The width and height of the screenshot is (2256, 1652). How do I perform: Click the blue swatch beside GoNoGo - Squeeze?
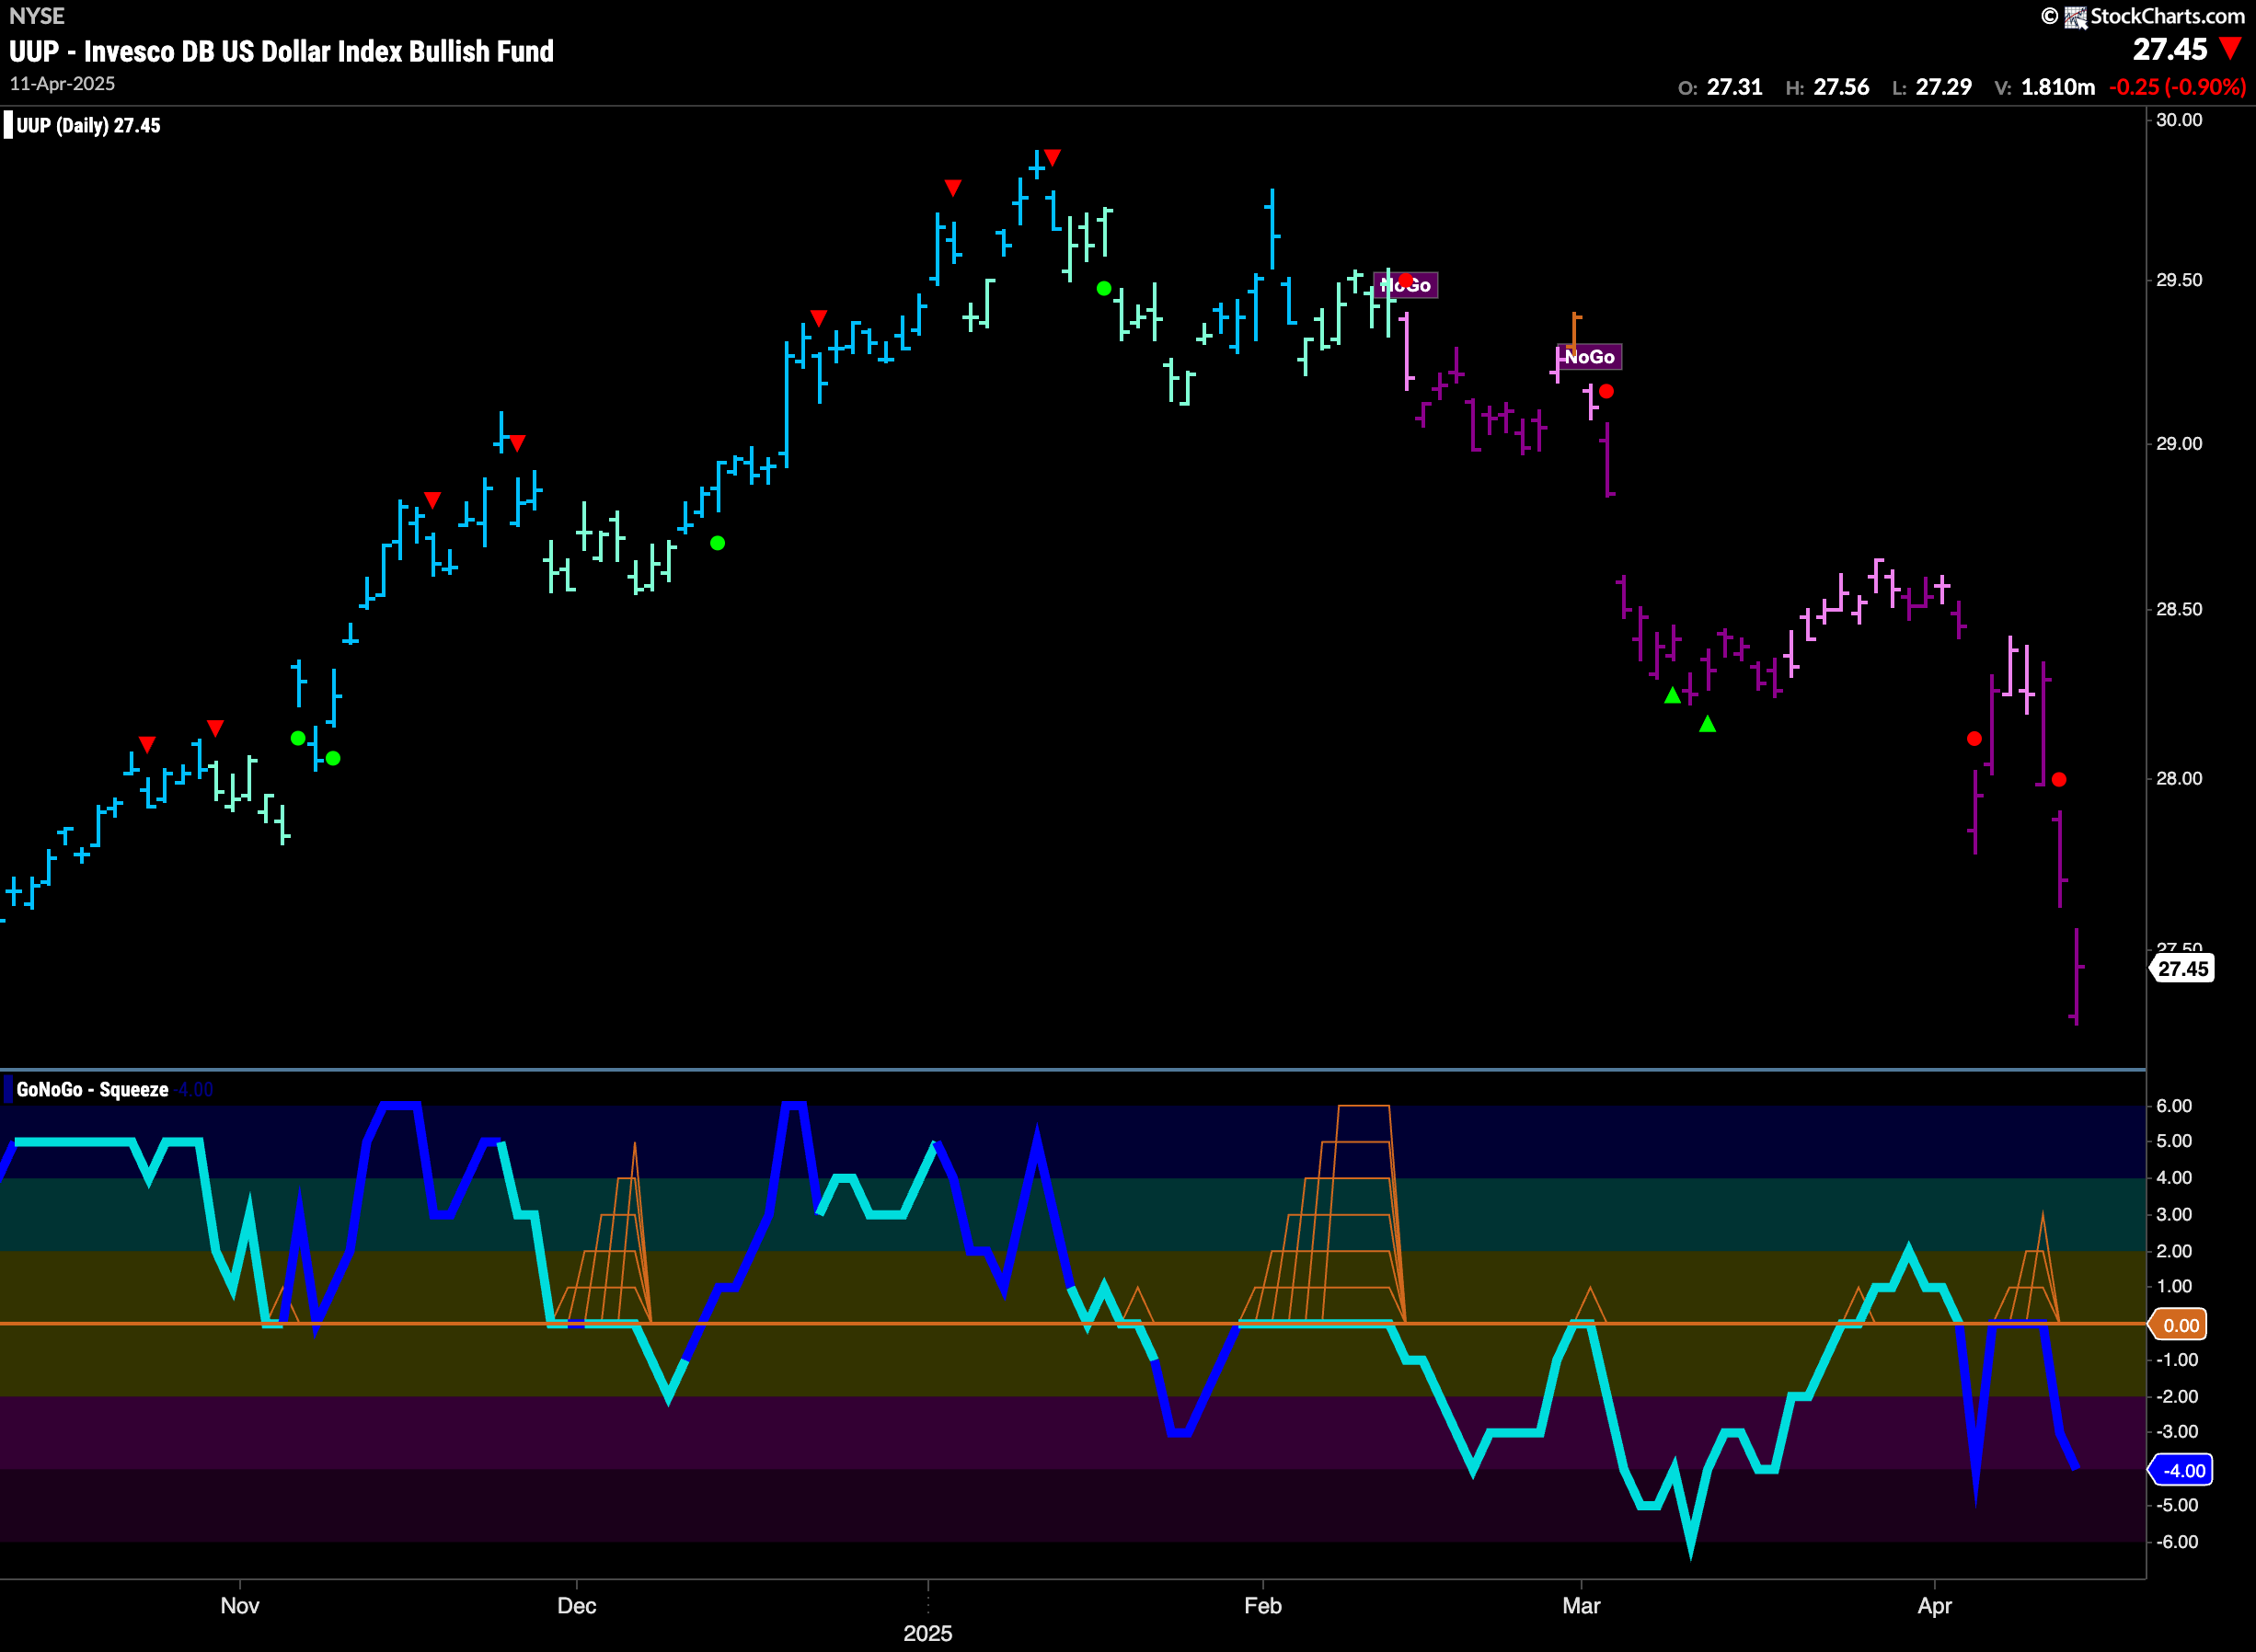8,1089
